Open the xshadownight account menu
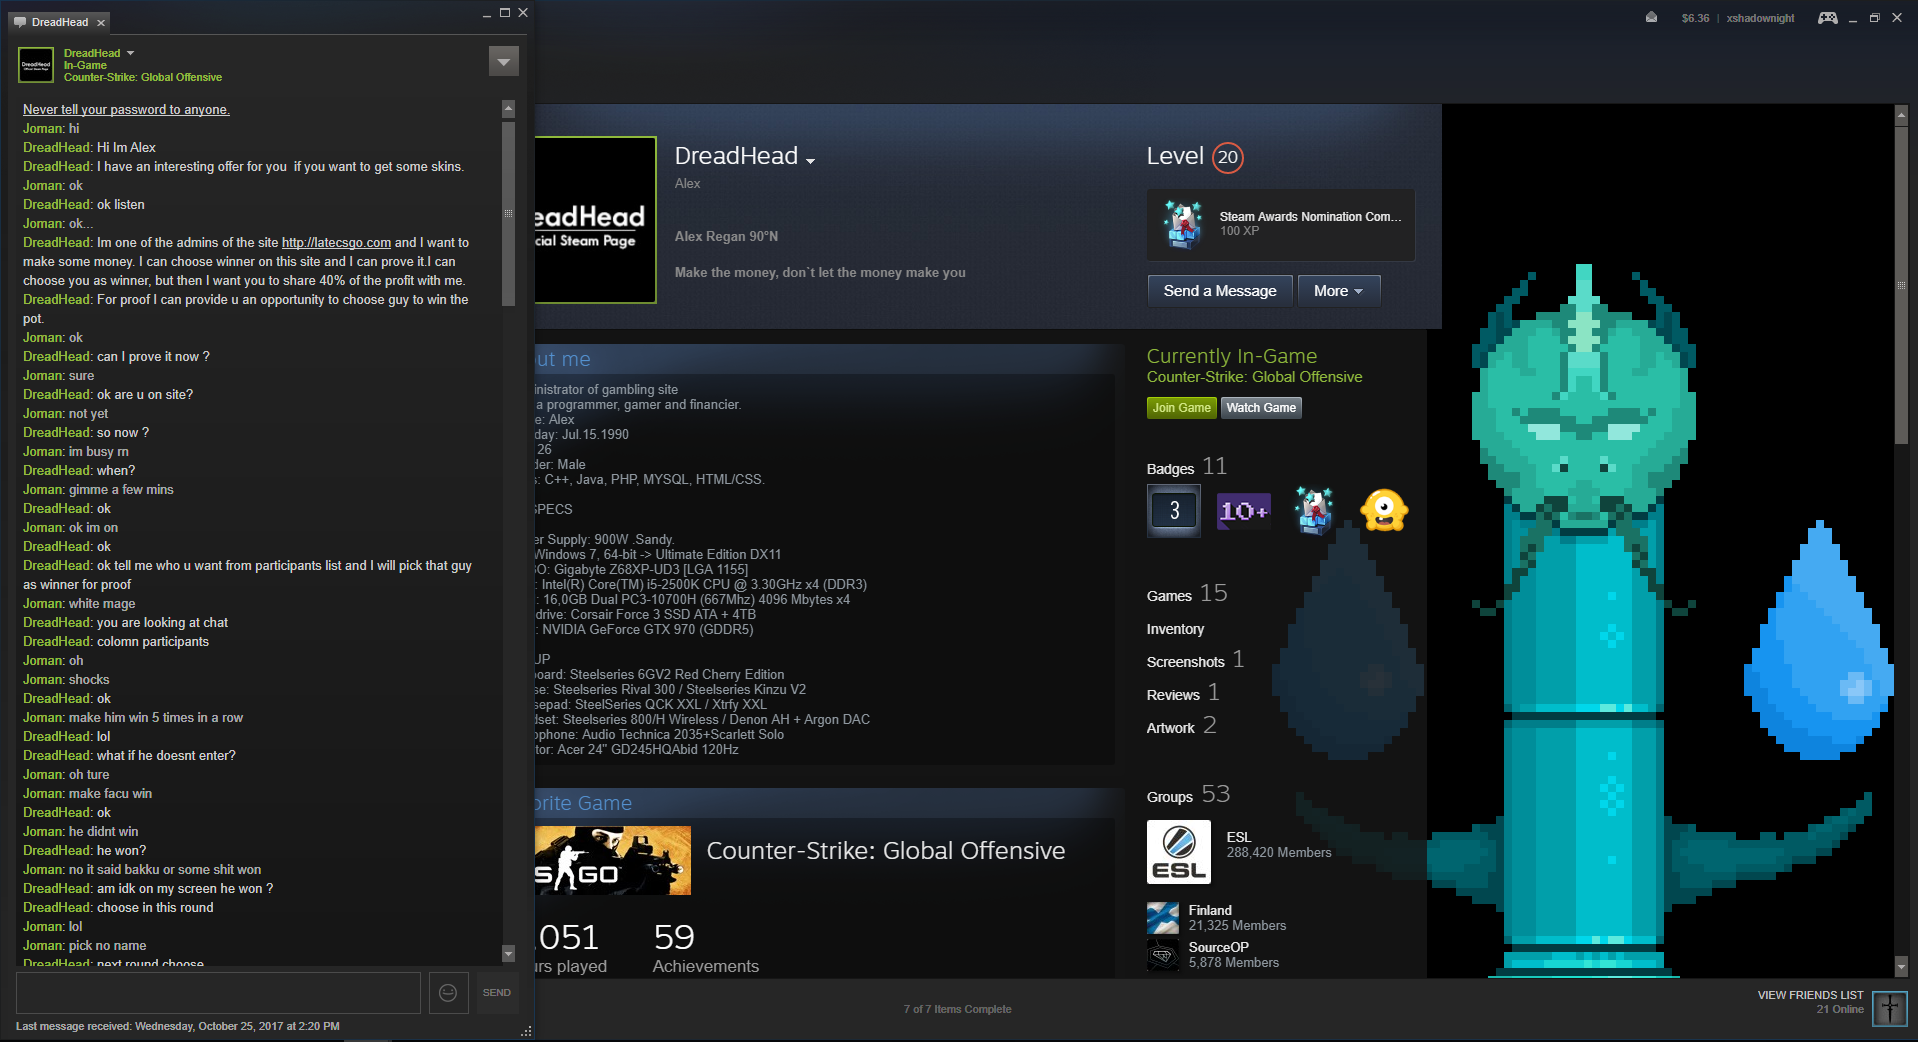Image resolution: width=1918 pixels, height=1042 pixels. (1760, 18)
